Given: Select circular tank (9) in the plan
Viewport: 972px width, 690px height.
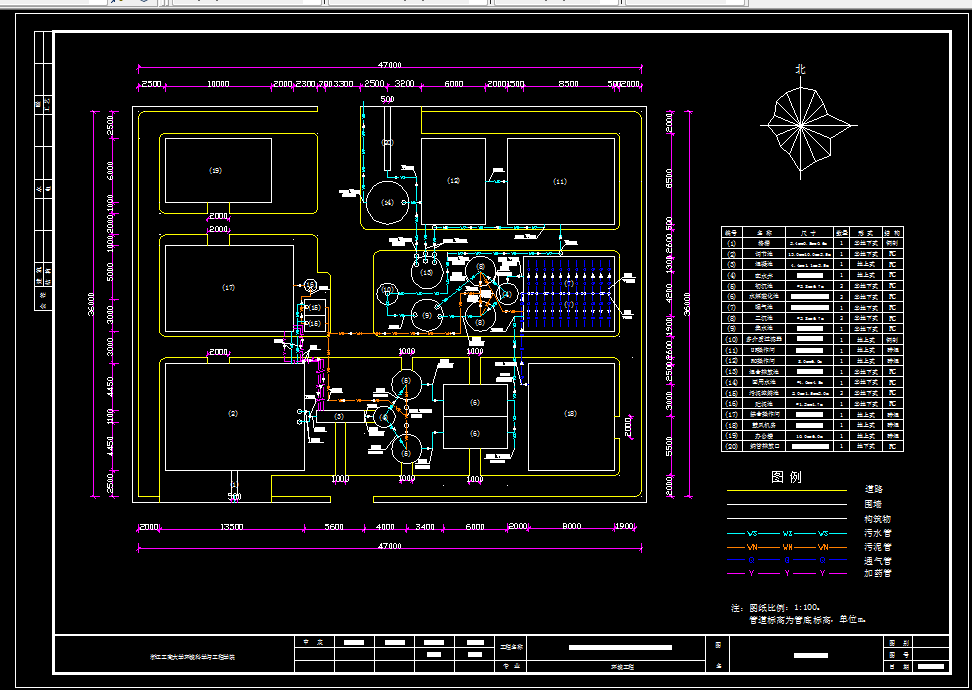Looking at the screenshot, I should click(x=427, y=316).
